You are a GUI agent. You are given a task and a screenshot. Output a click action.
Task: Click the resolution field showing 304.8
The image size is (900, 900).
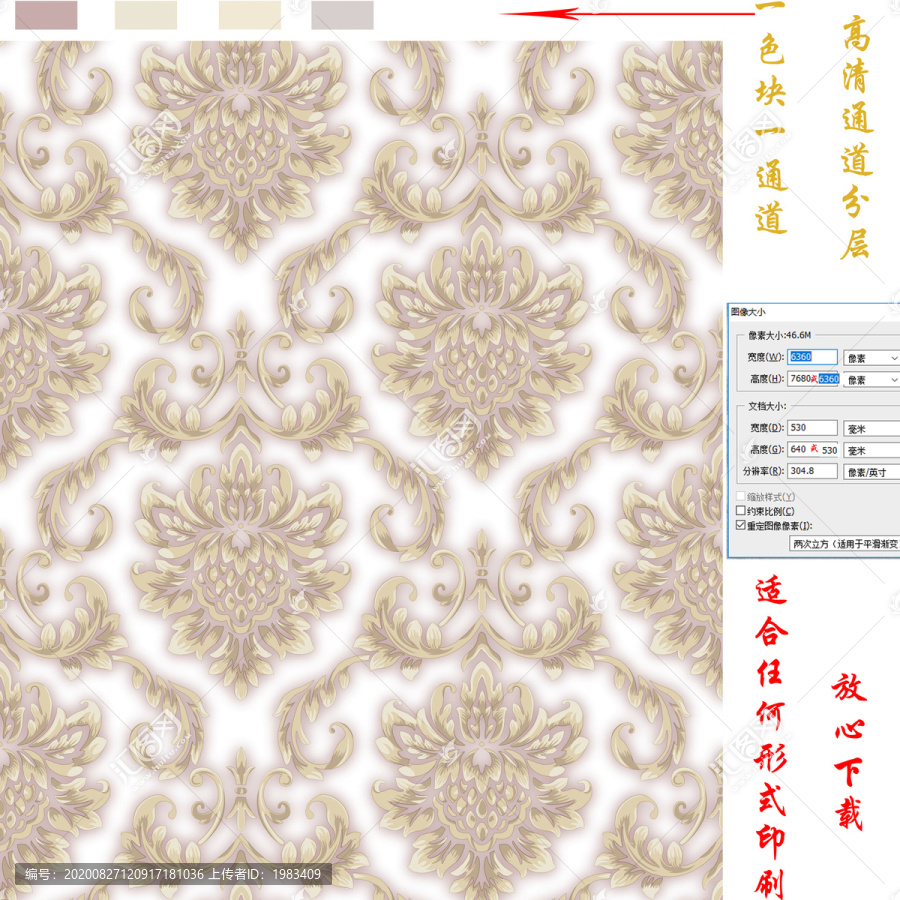(812, 471)
